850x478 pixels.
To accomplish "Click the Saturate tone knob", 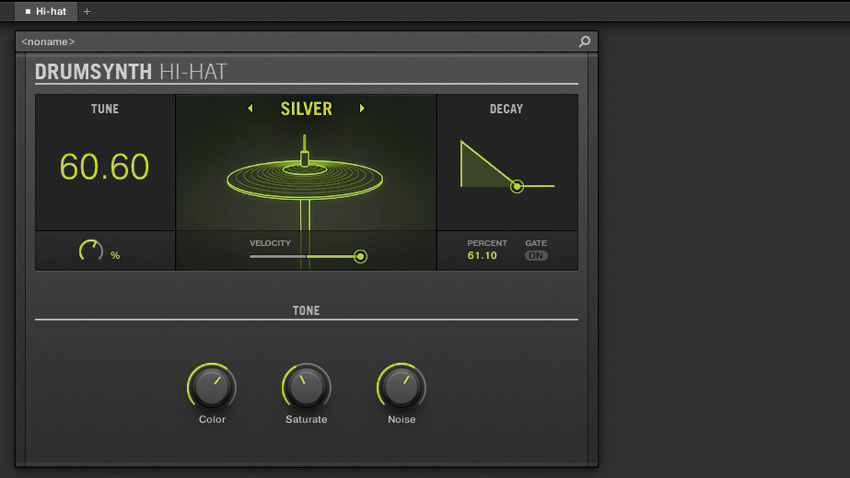I will click(306, 387).
